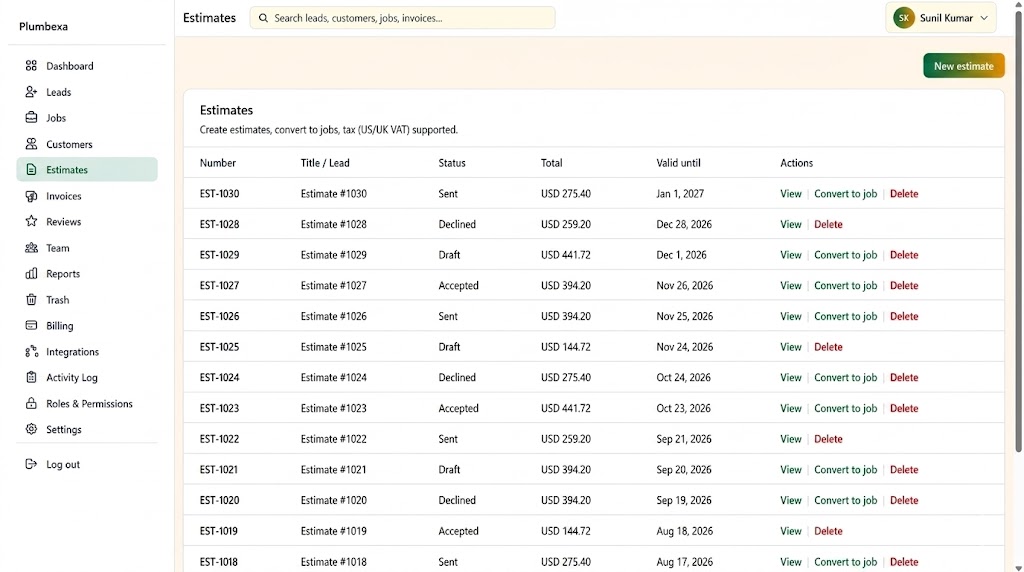Click the Integrations nodes icon
This screenshot has height=572, width=1024.
(31, 351)
